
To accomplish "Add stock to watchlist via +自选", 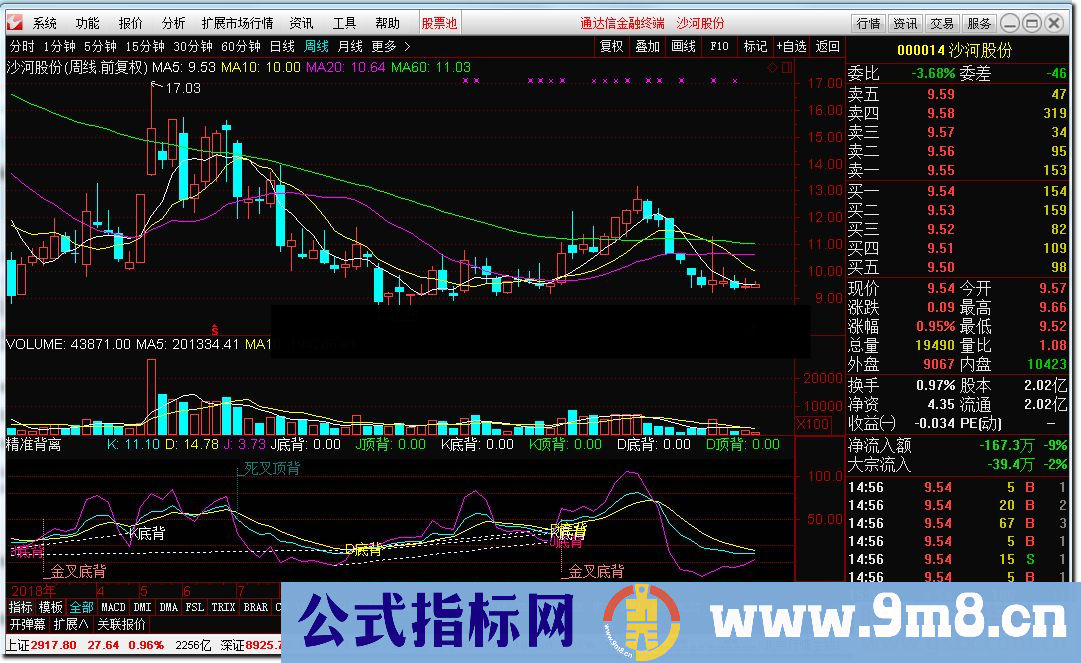I will point(791,45).
